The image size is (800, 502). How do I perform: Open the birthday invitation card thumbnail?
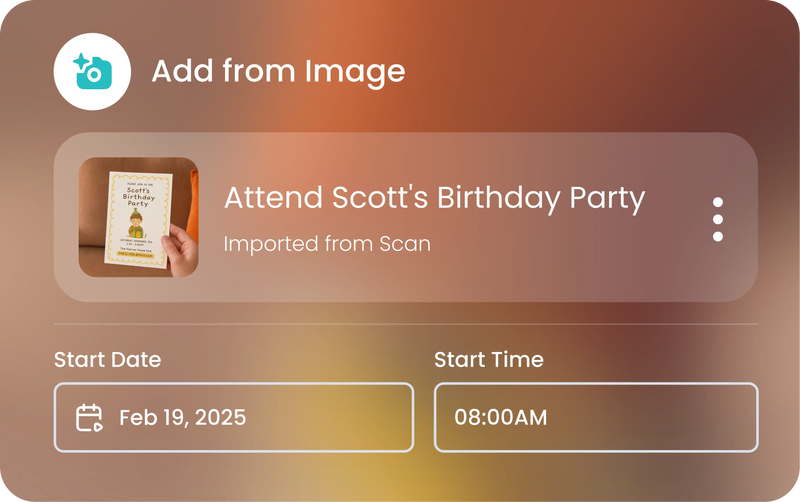(x=139, y=217)
